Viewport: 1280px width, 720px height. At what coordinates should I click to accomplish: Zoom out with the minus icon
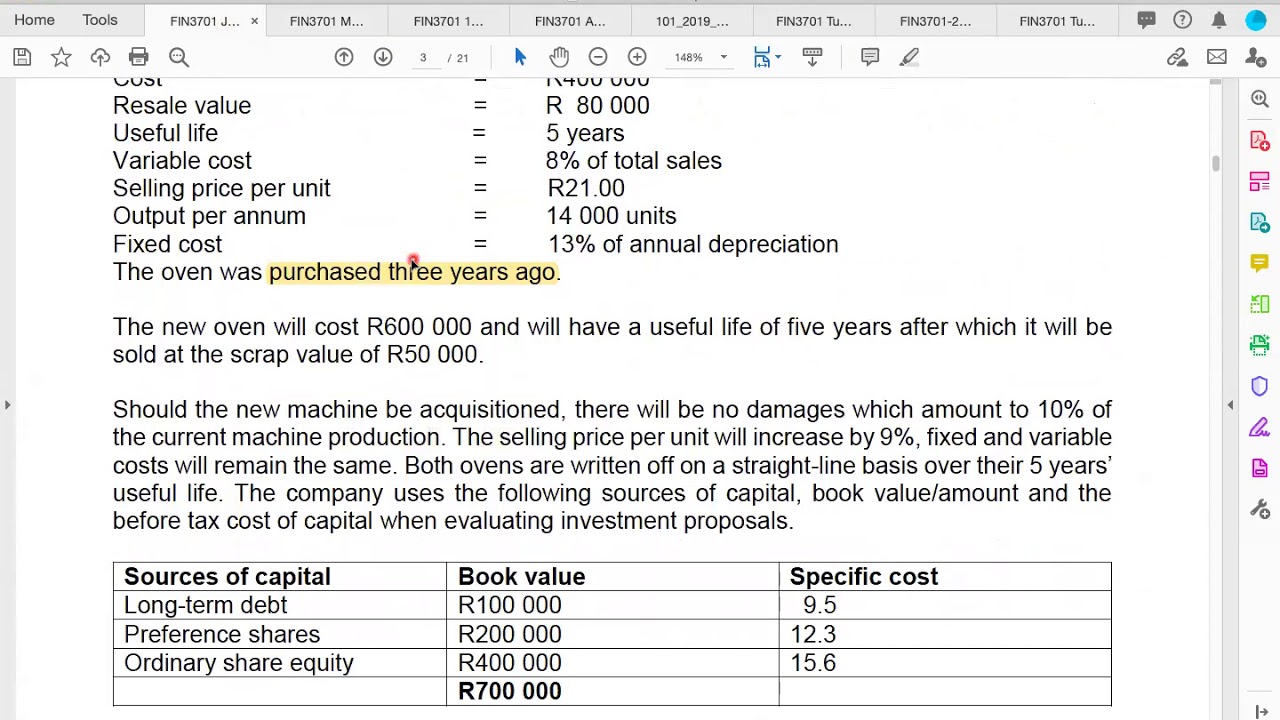pyautogui.click(x=598, y=57)
